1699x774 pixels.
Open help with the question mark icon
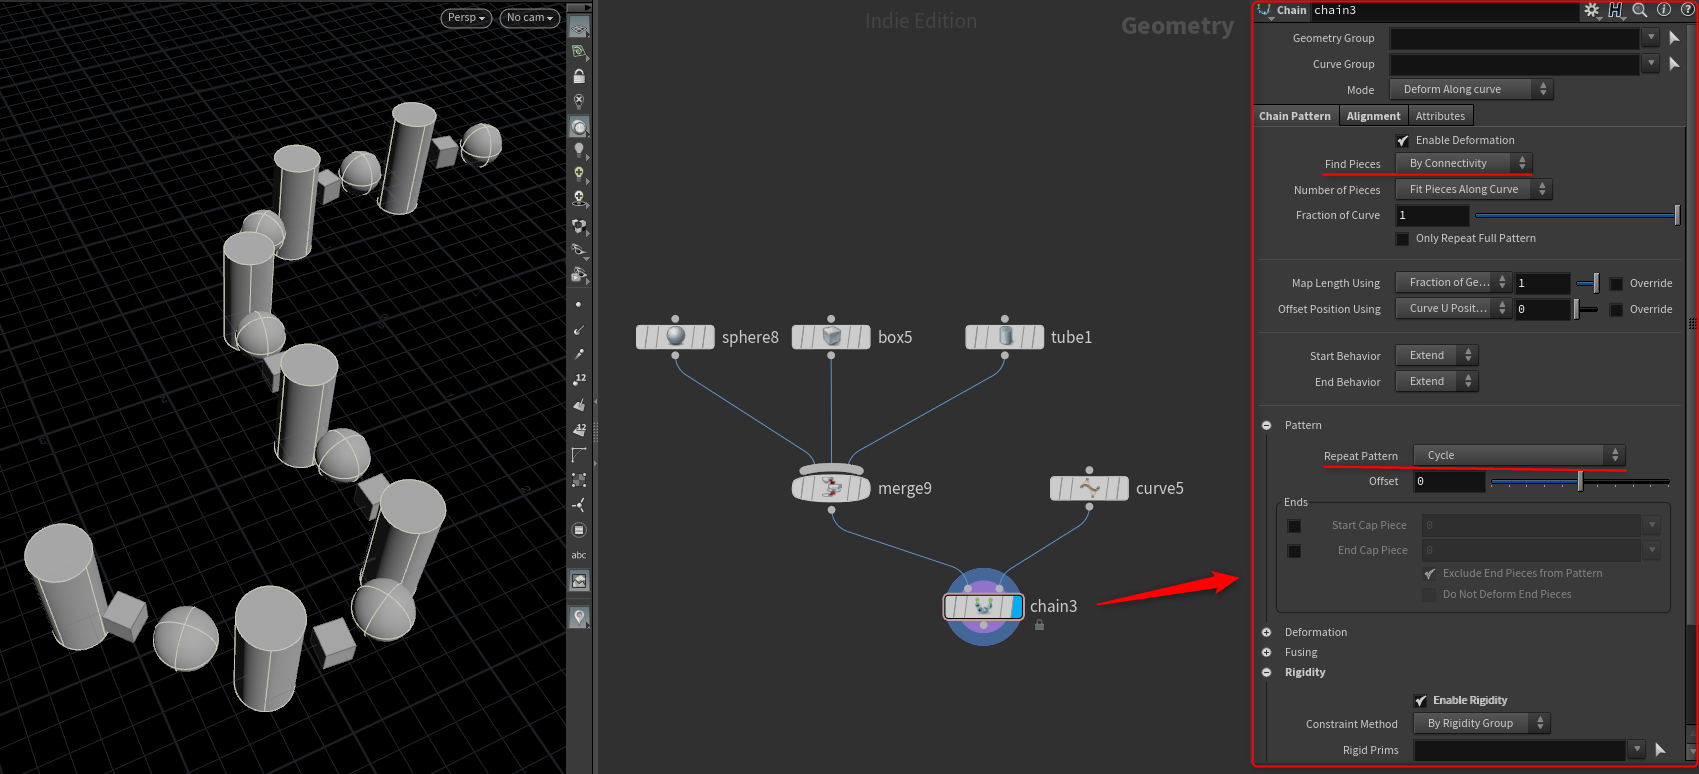pyautogui.click(x=1687, y=10)
